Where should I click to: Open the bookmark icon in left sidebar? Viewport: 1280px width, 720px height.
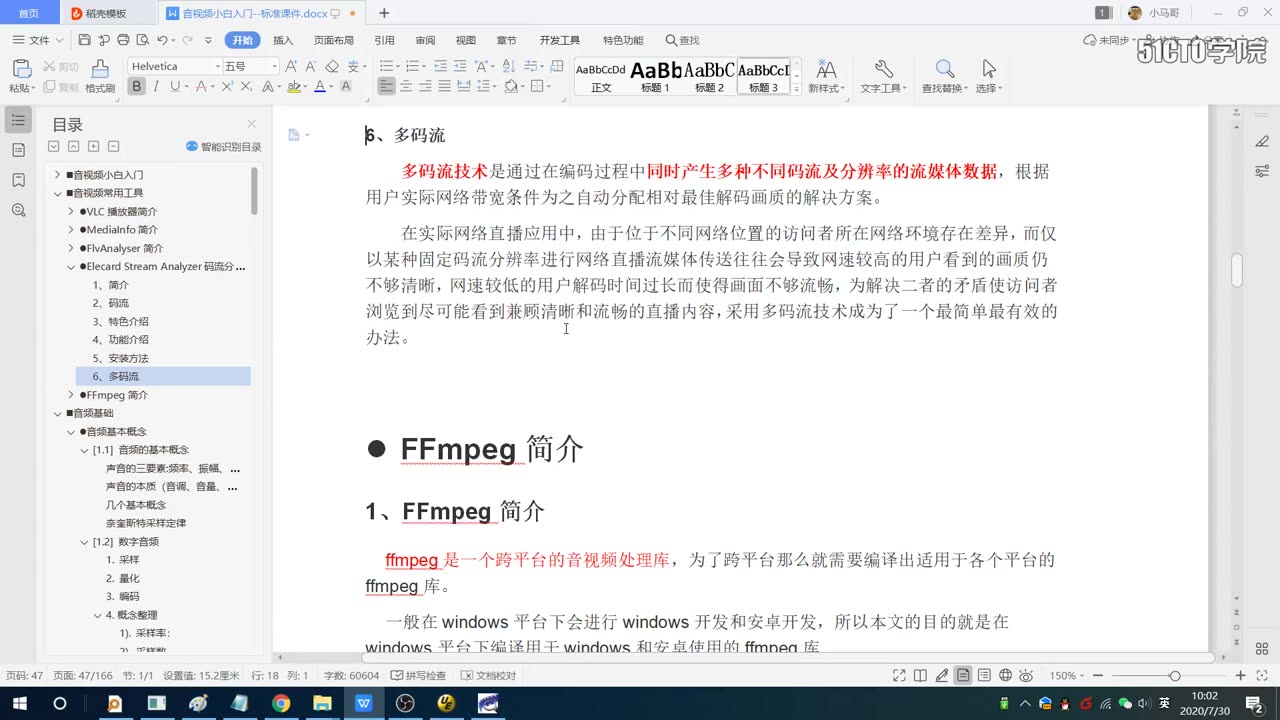[18, 180]
